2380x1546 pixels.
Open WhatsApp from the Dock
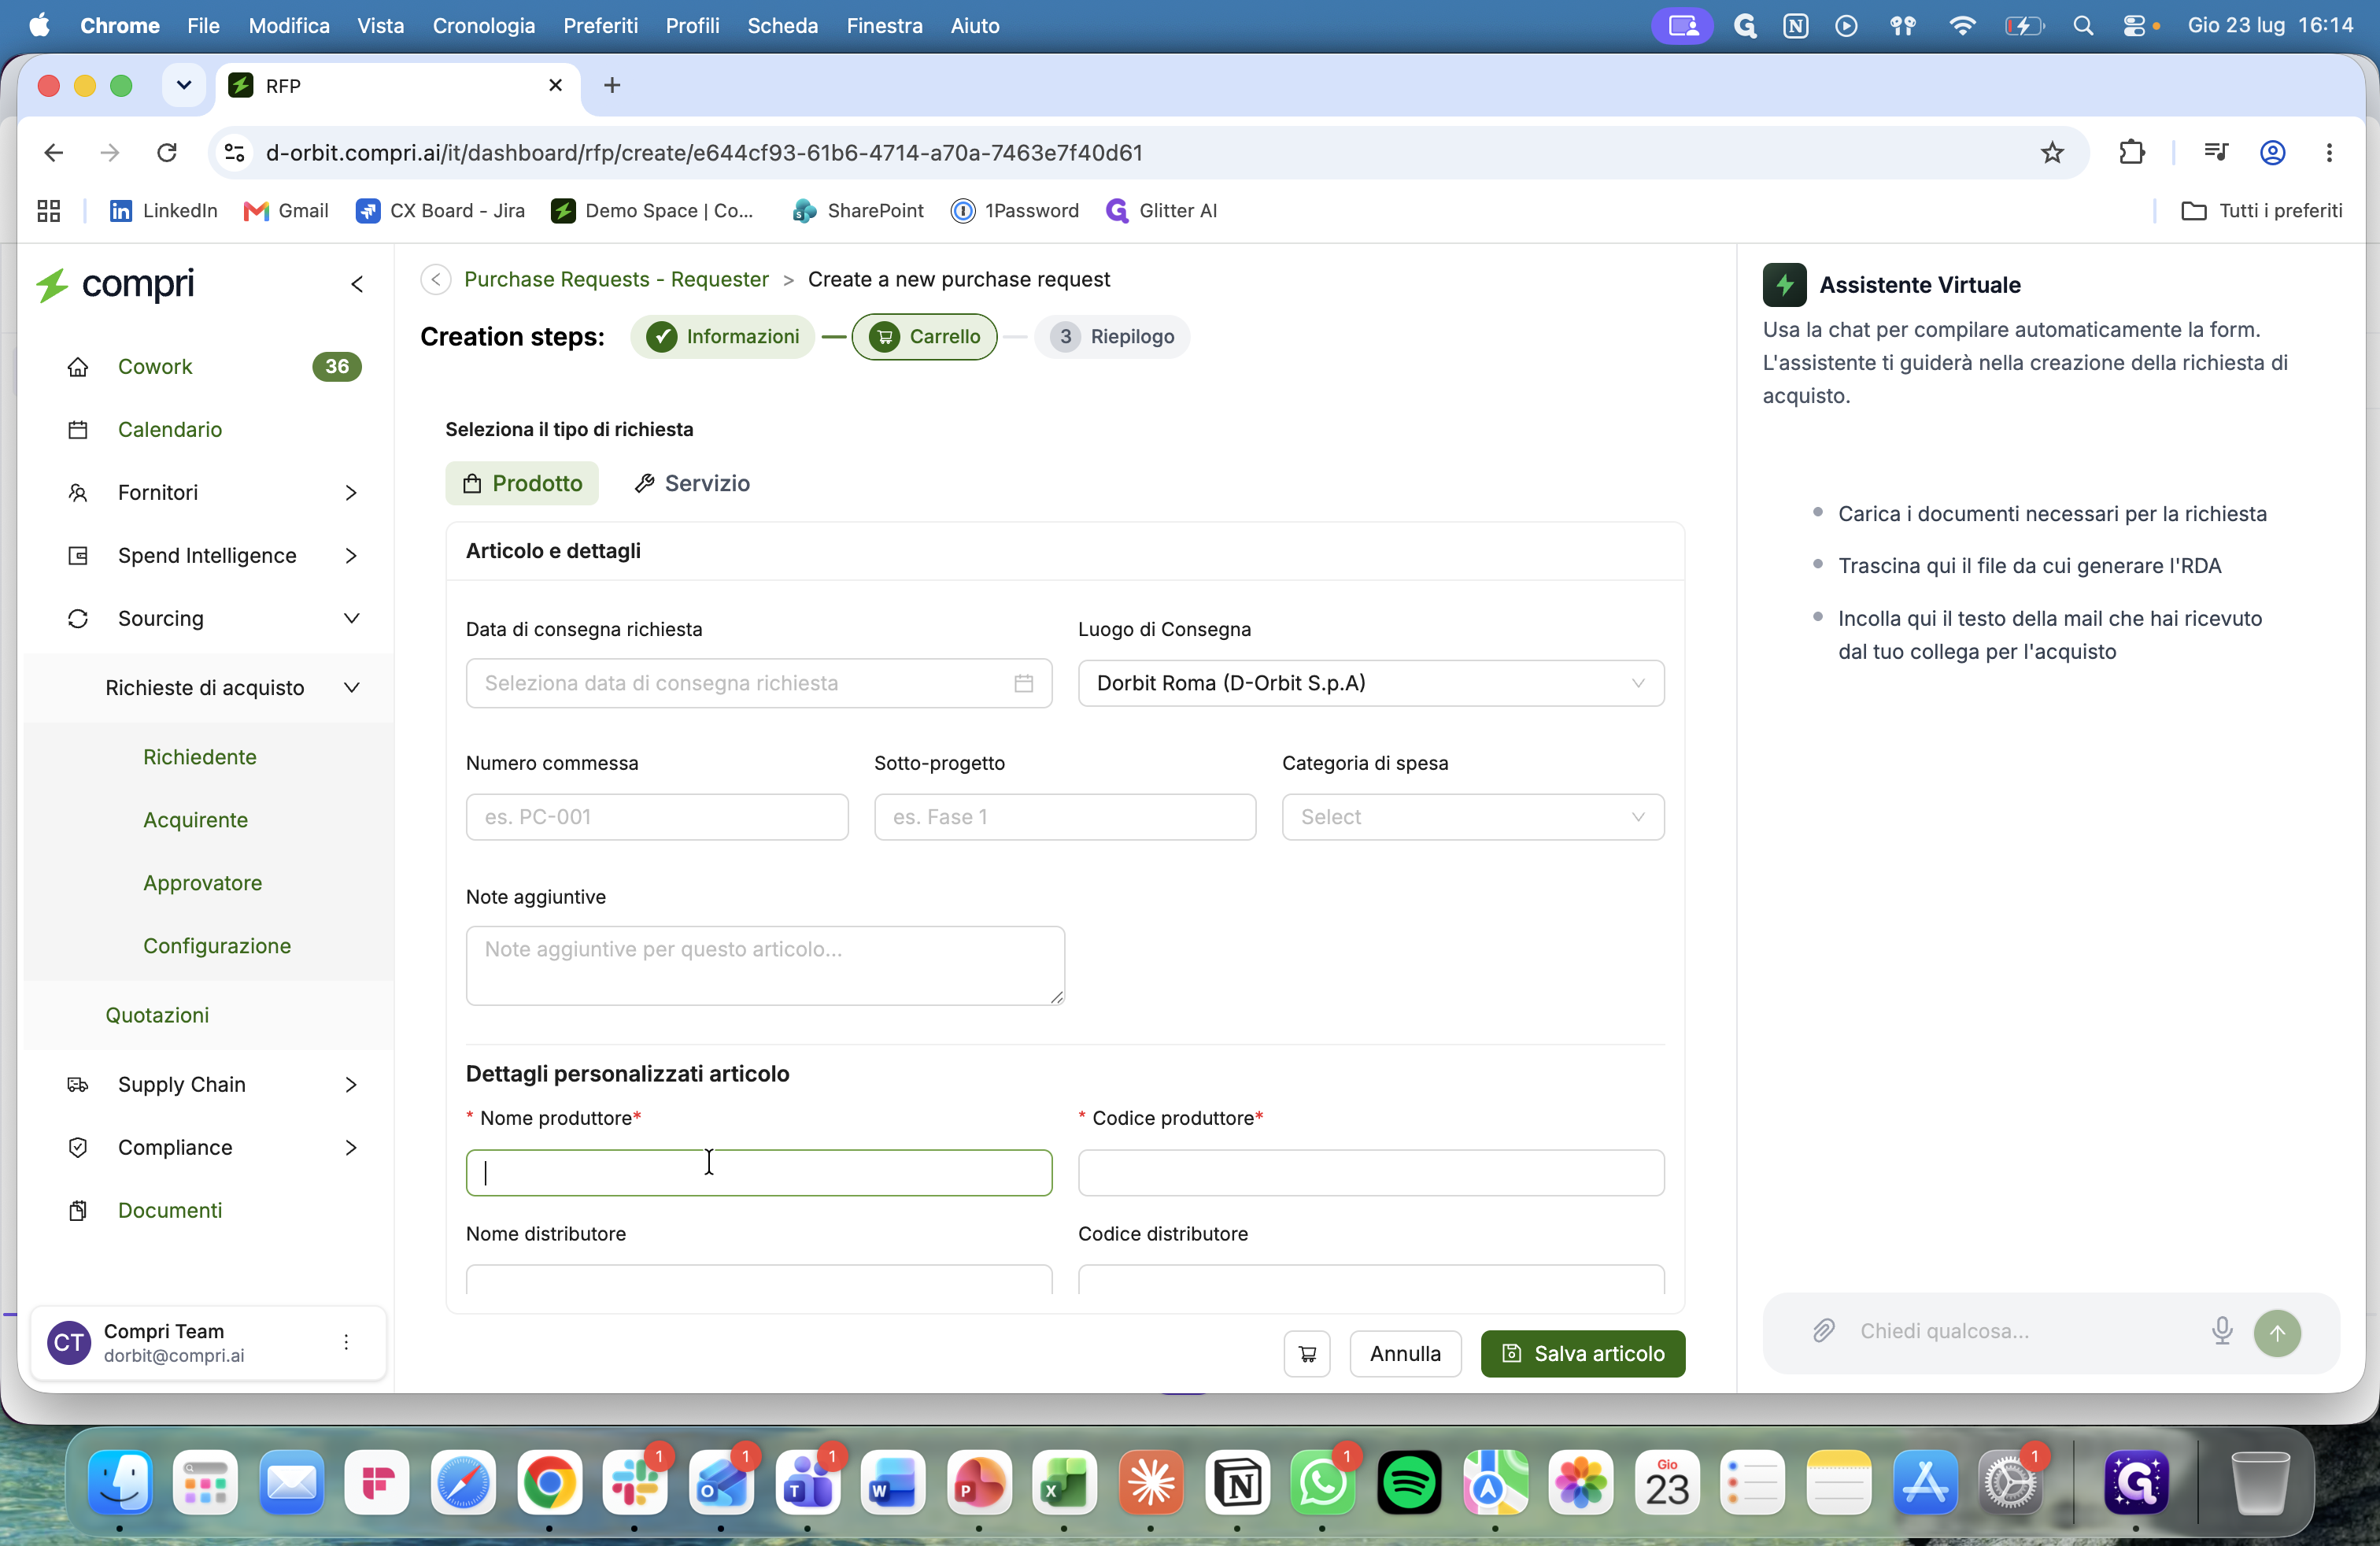click(1323, 1483)
